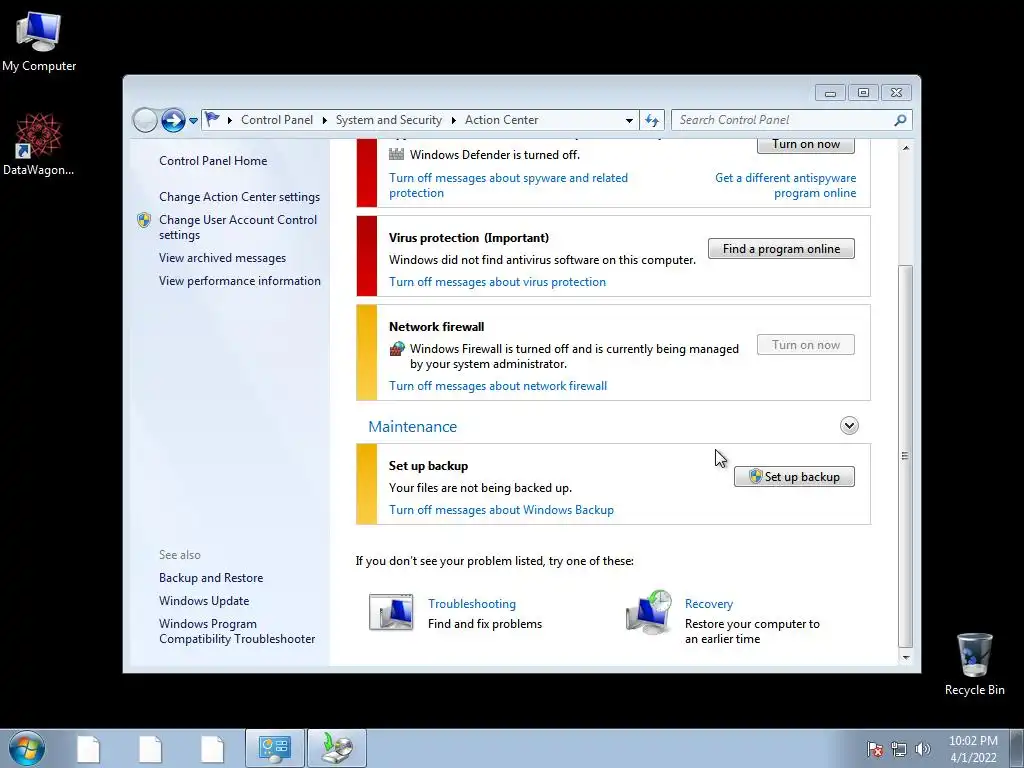The height and width of the screenshot is (768, 1024).
Task: Select Action Center breadcrumb
Action: point(502,120)
